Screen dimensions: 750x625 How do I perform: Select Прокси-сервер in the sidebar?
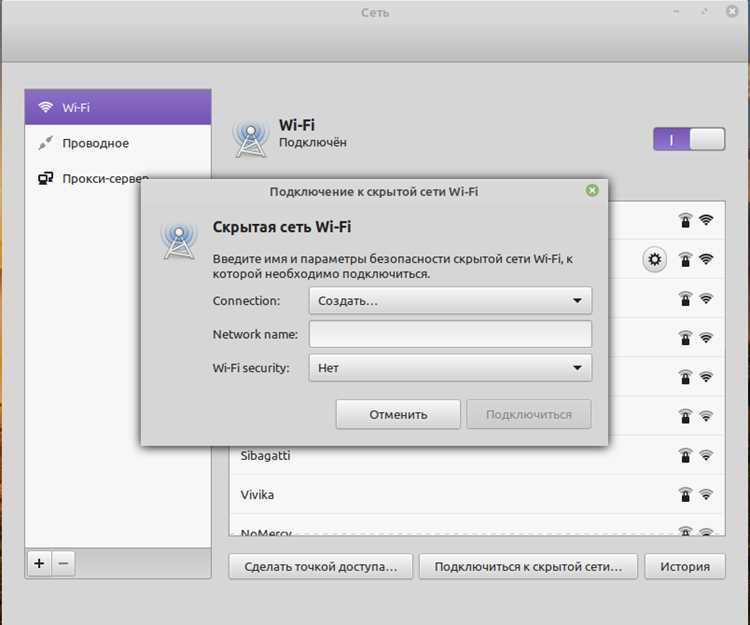coord(118,178)
